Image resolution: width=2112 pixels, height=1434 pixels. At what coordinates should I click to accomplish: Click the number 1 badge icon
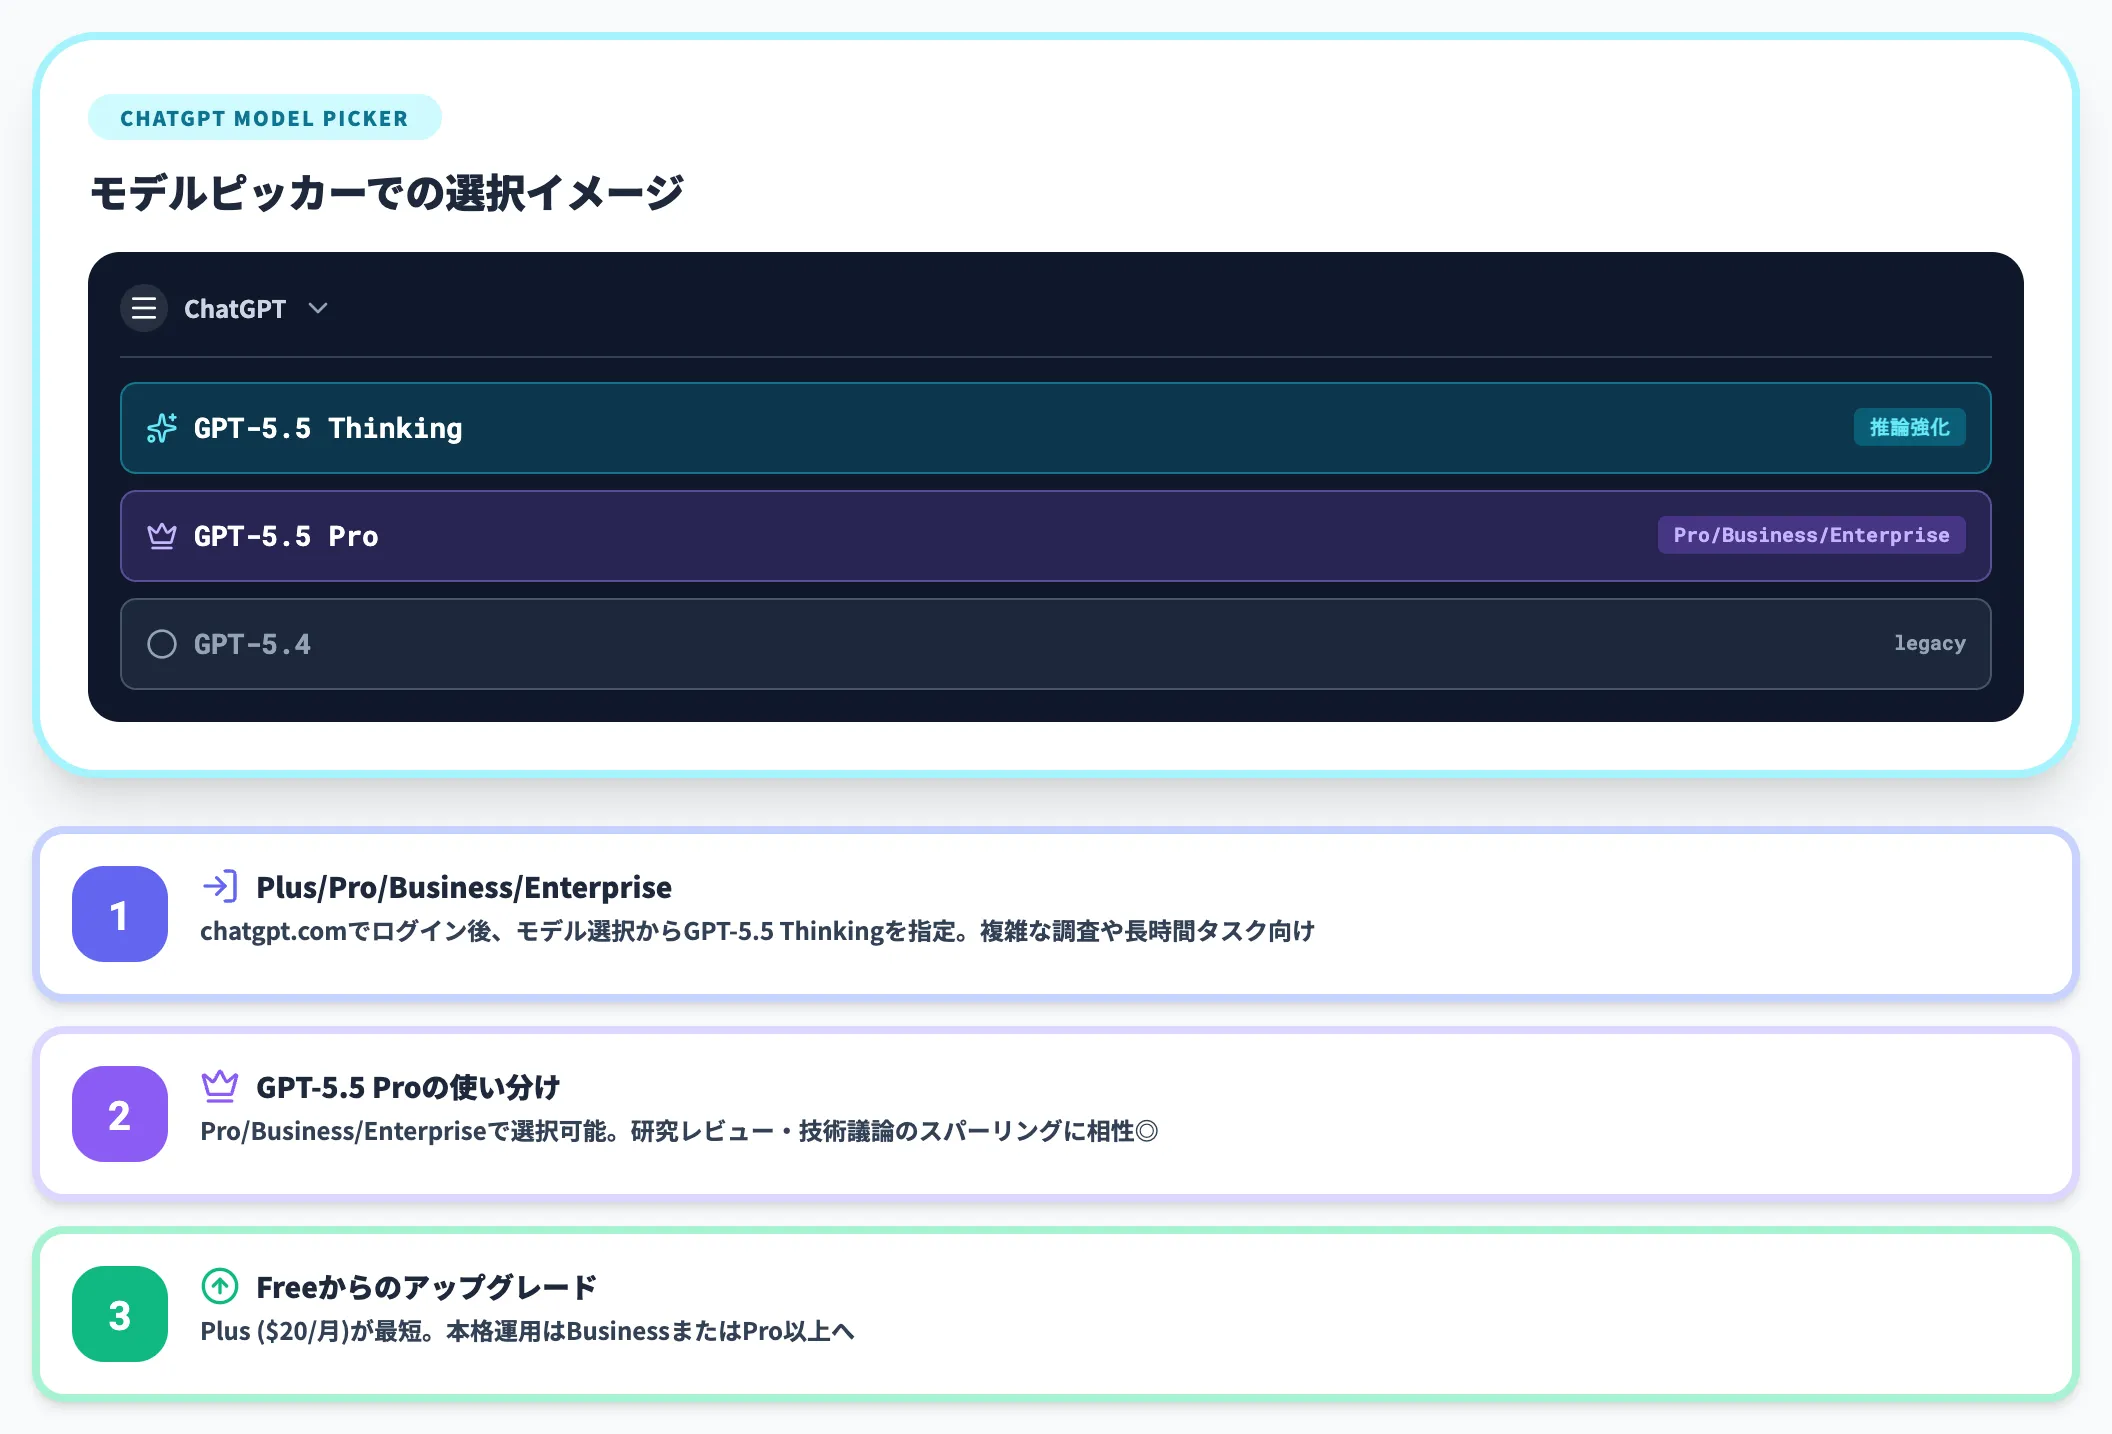pos(119,914)
